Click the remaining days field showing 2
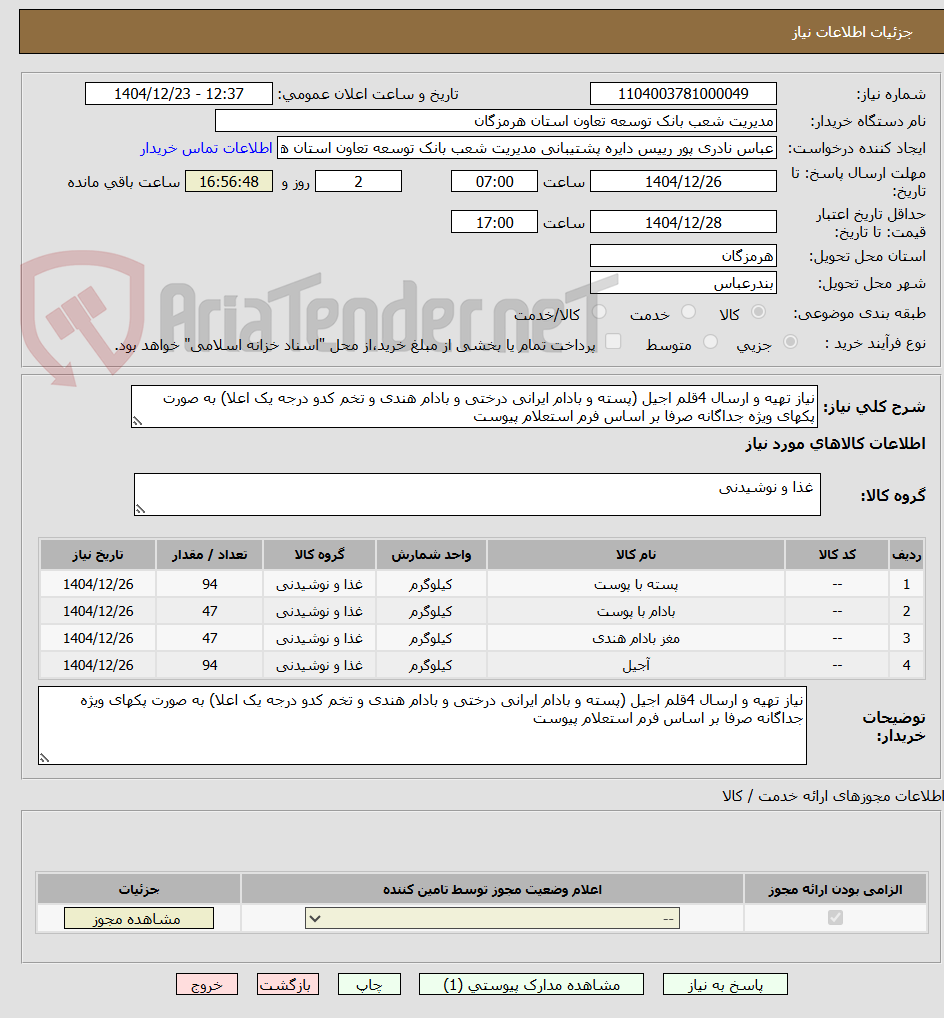Viewport: 944px width, 1018px height. 358,182
